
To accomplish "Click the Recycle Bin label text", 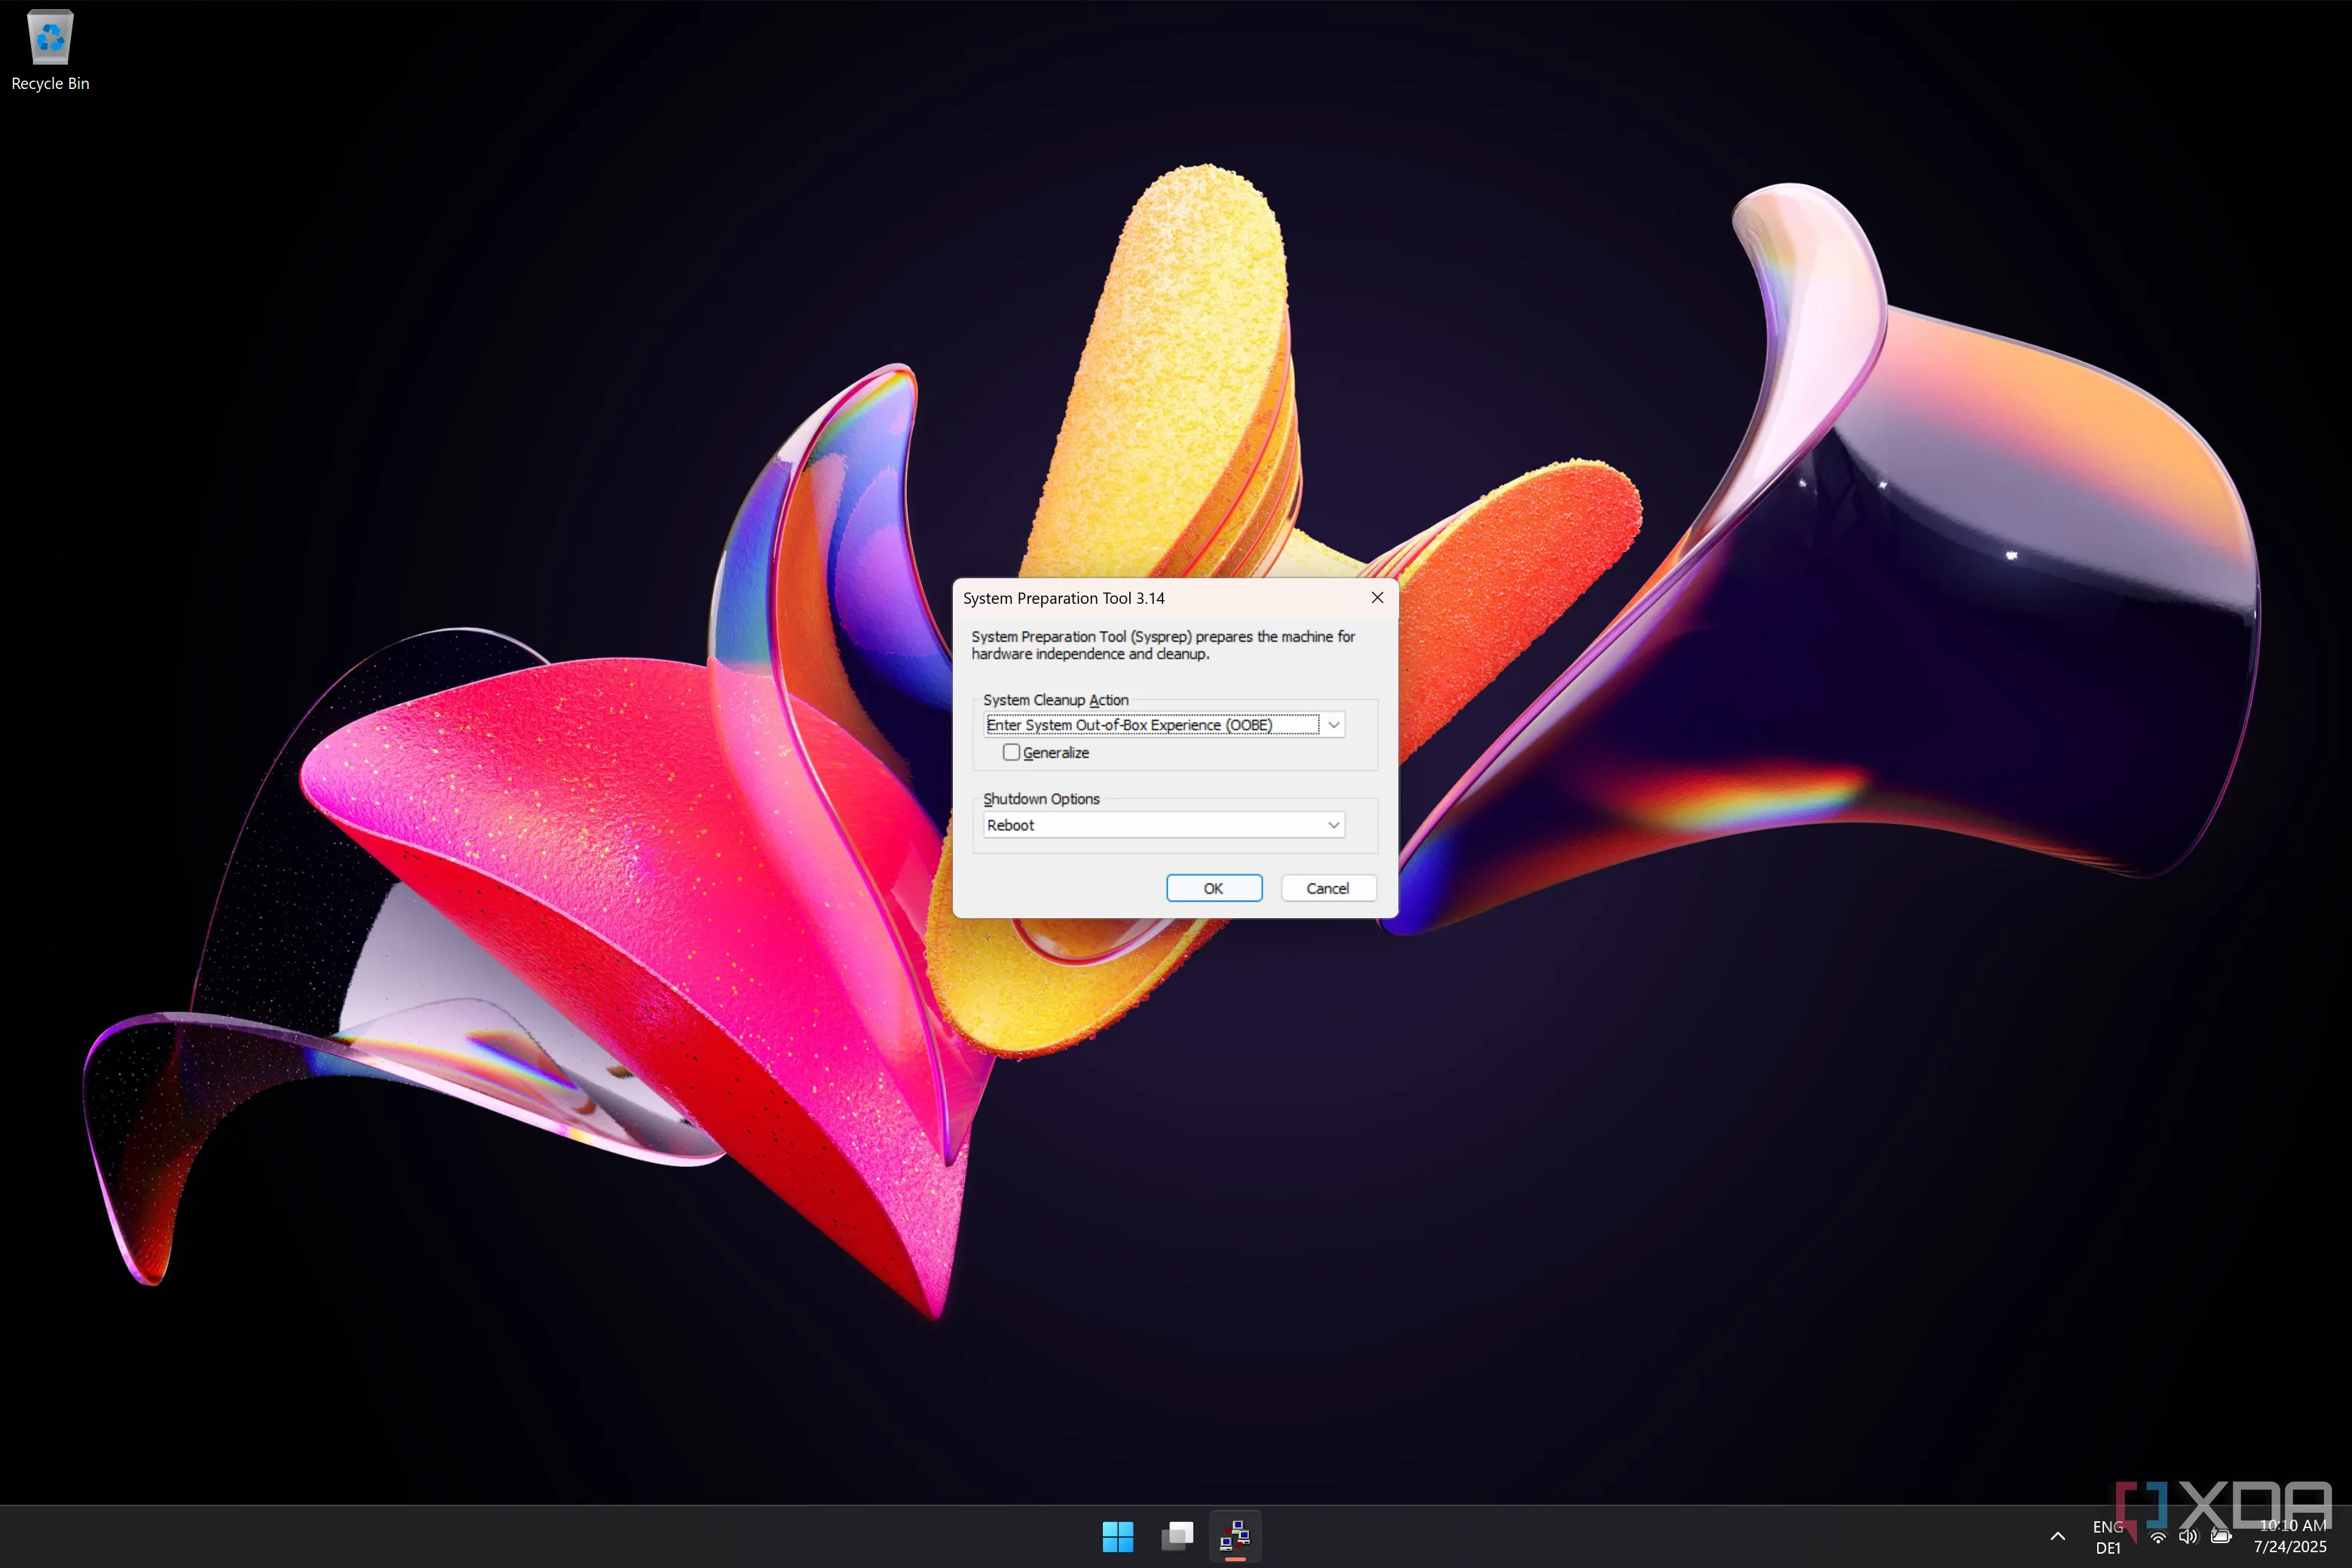I will click(x=50, y=84).
